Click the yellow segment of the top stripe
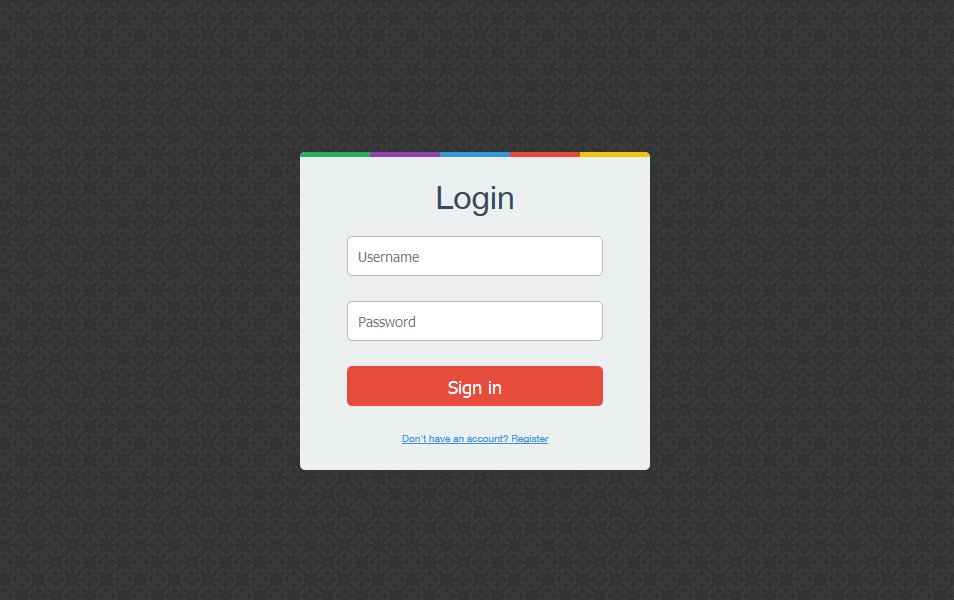 coord(615,155)
